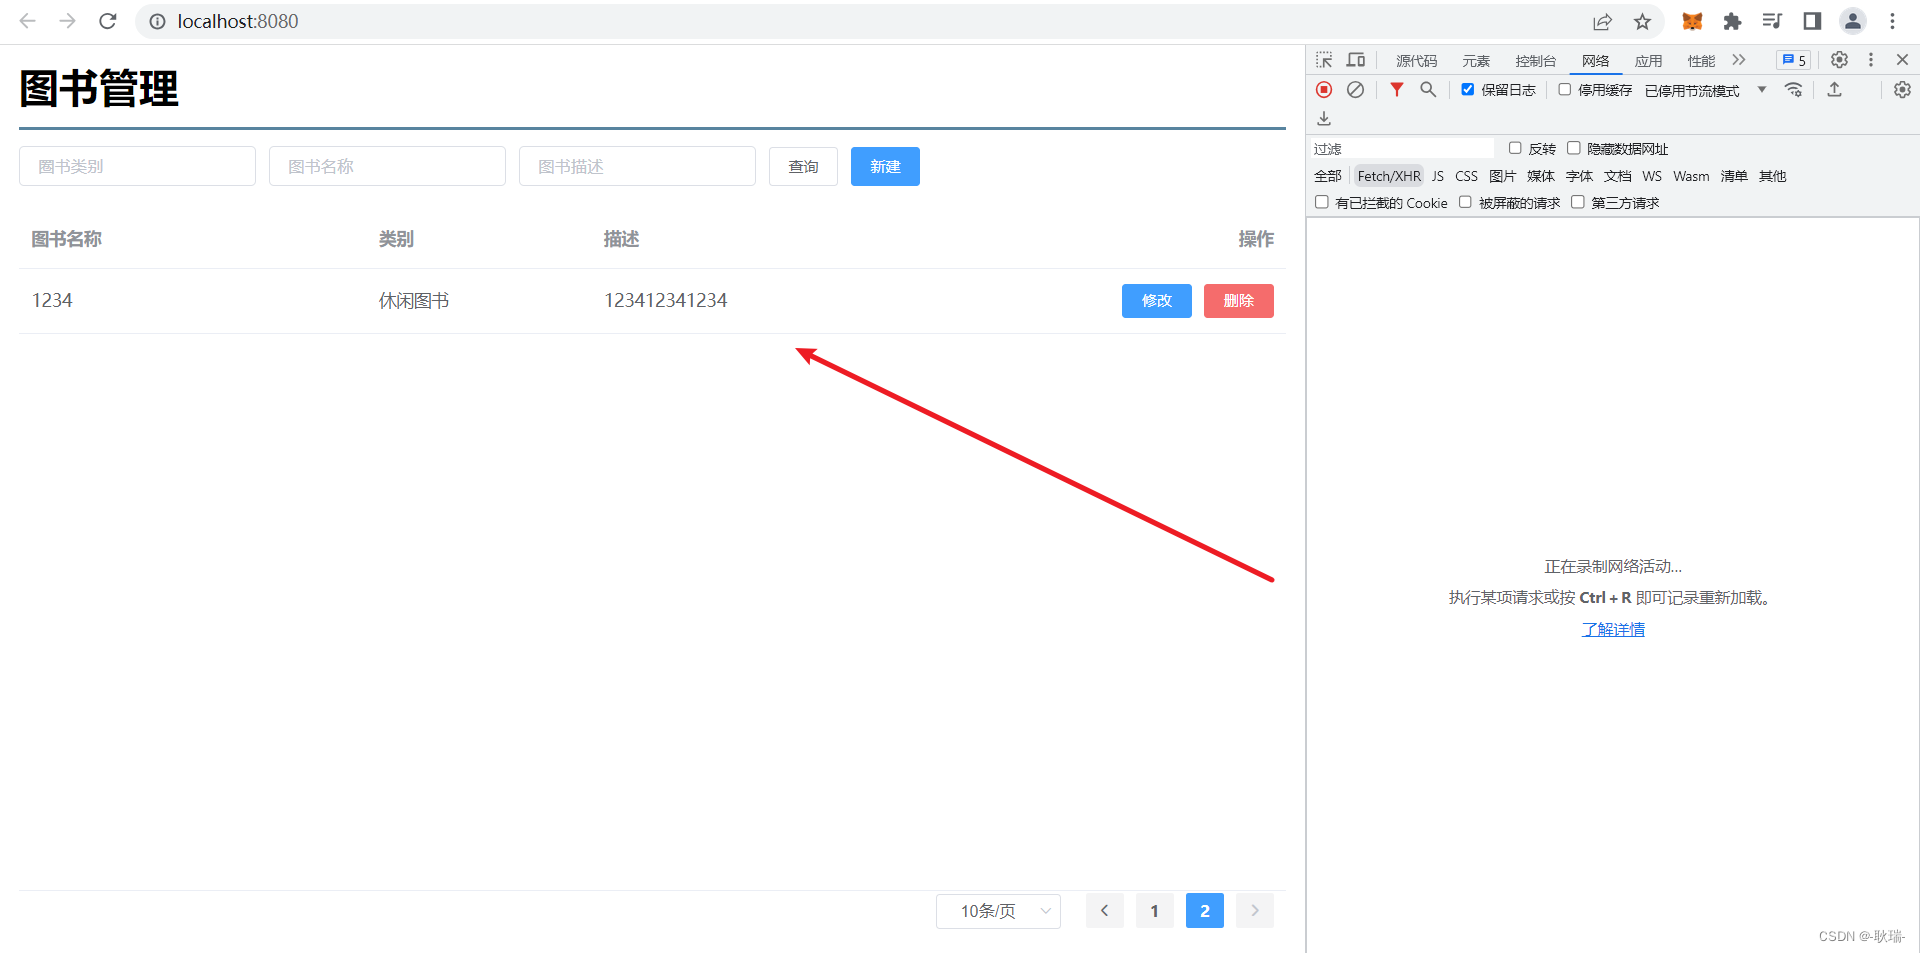Focus the 图书名称 input field
The height and width of the screenshot is (953, 1920).
tap(387, 166)
